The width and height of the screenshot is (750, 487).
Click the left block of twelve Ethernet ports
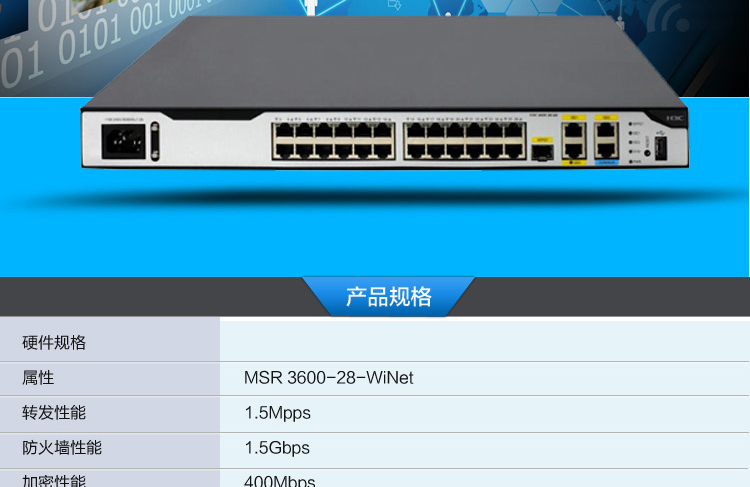tap(333, 141)
